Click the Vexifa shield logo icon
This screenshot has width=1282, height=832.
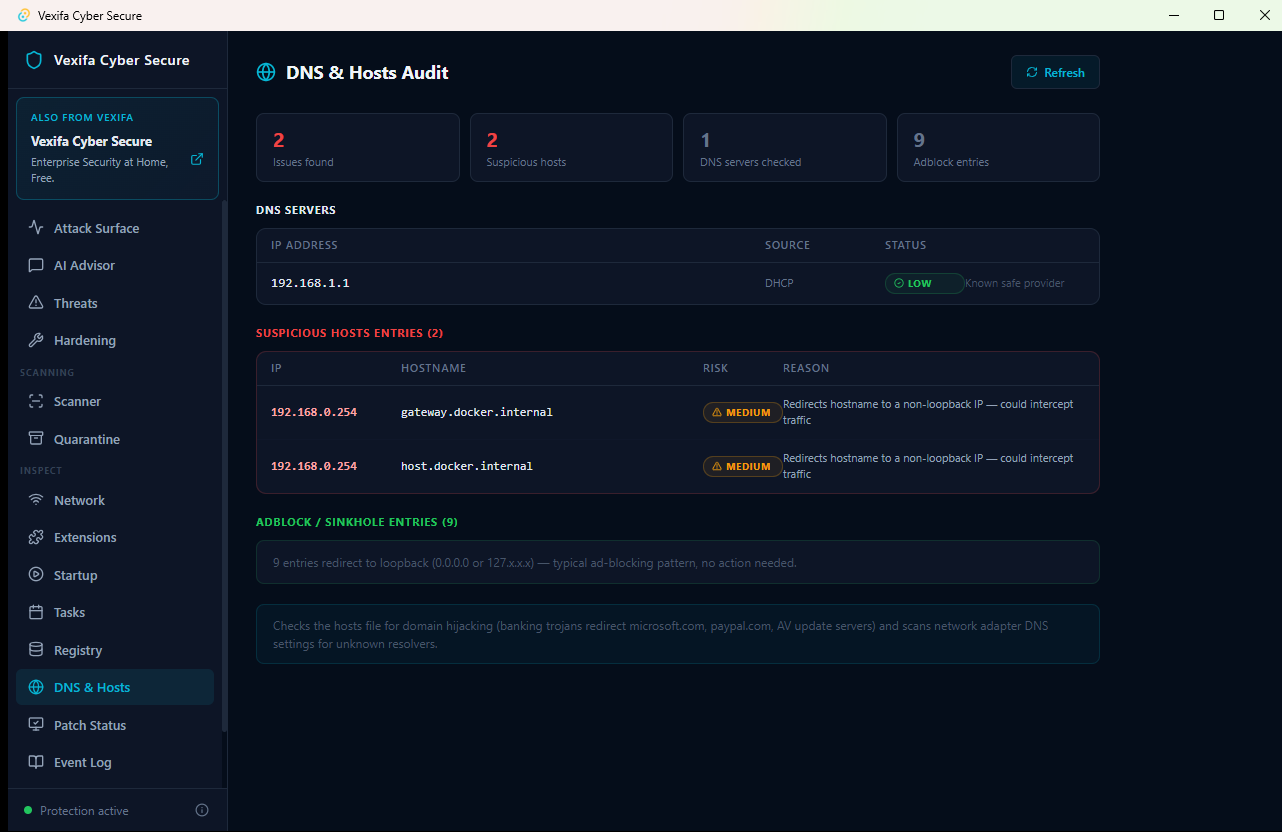pyautogui.click(x=34, y=60)
